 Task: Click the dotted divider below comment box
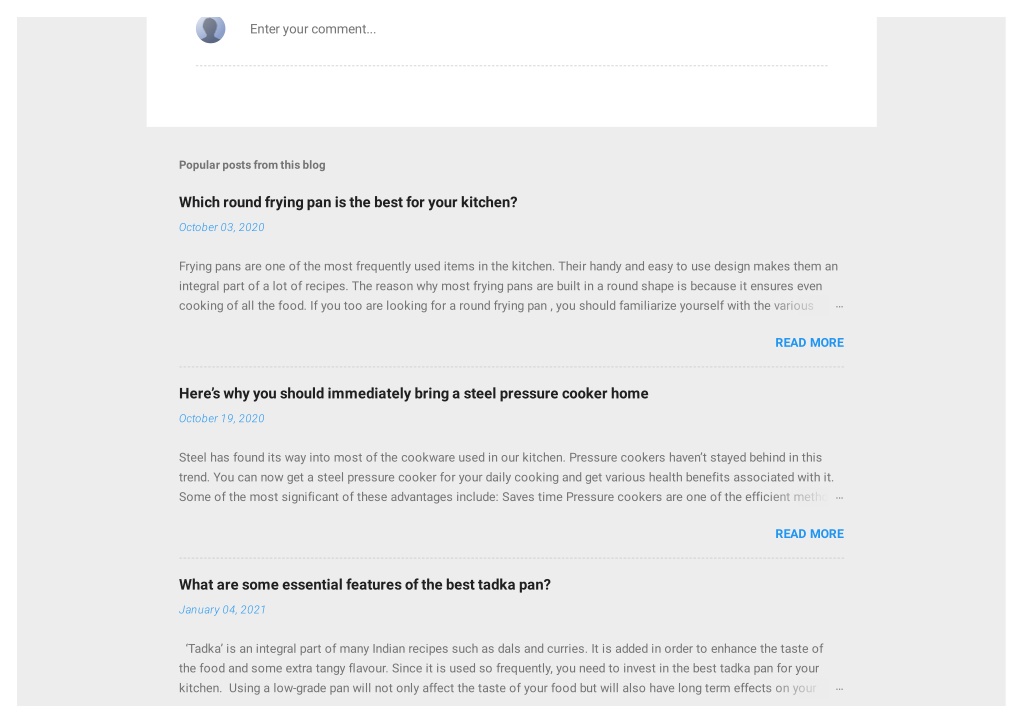point(511,65)
